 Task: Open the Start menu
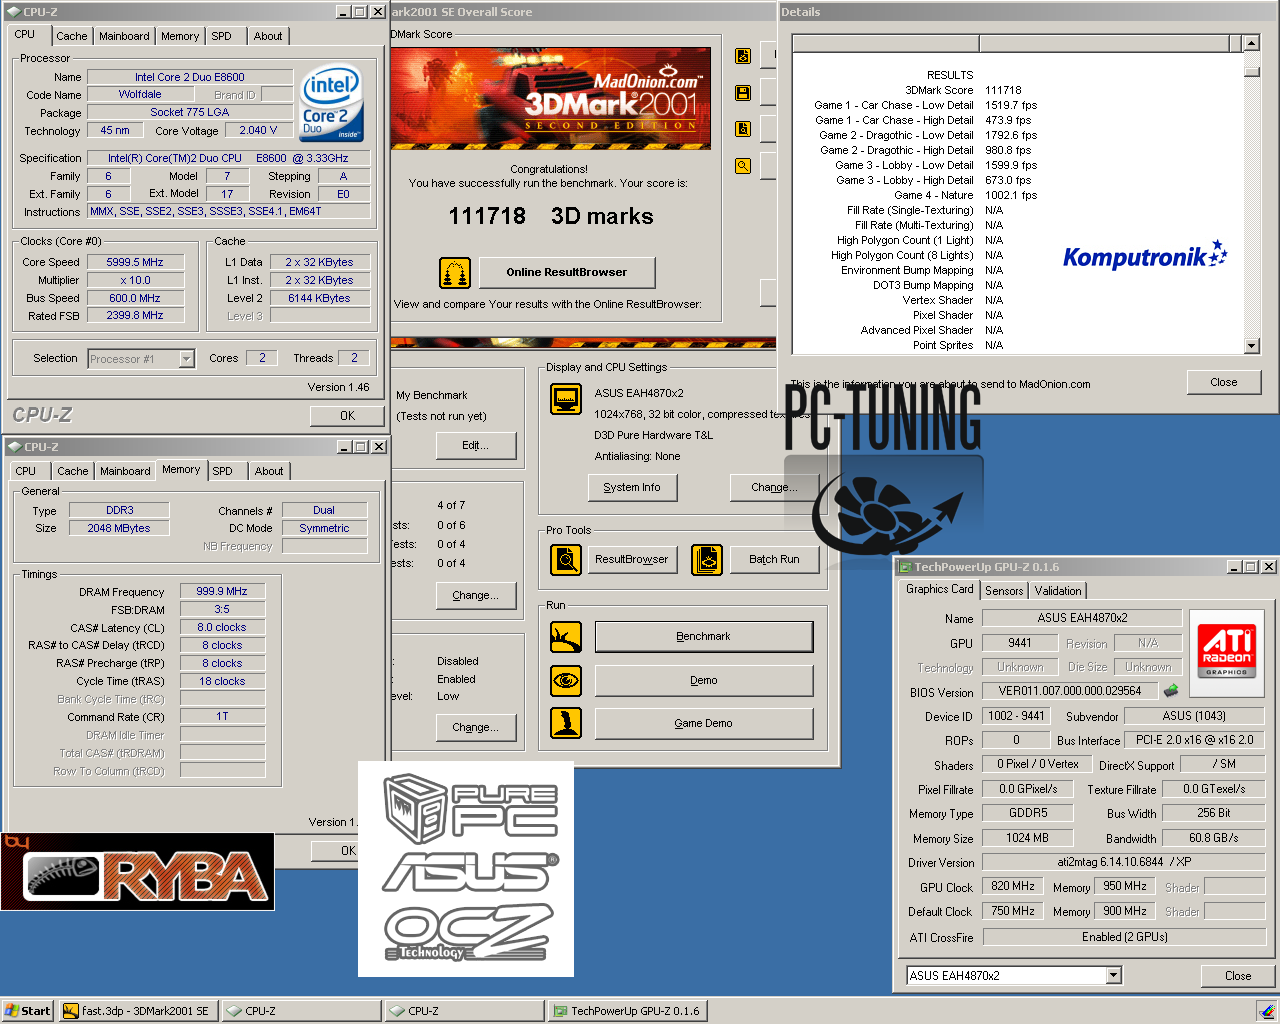28,1011
